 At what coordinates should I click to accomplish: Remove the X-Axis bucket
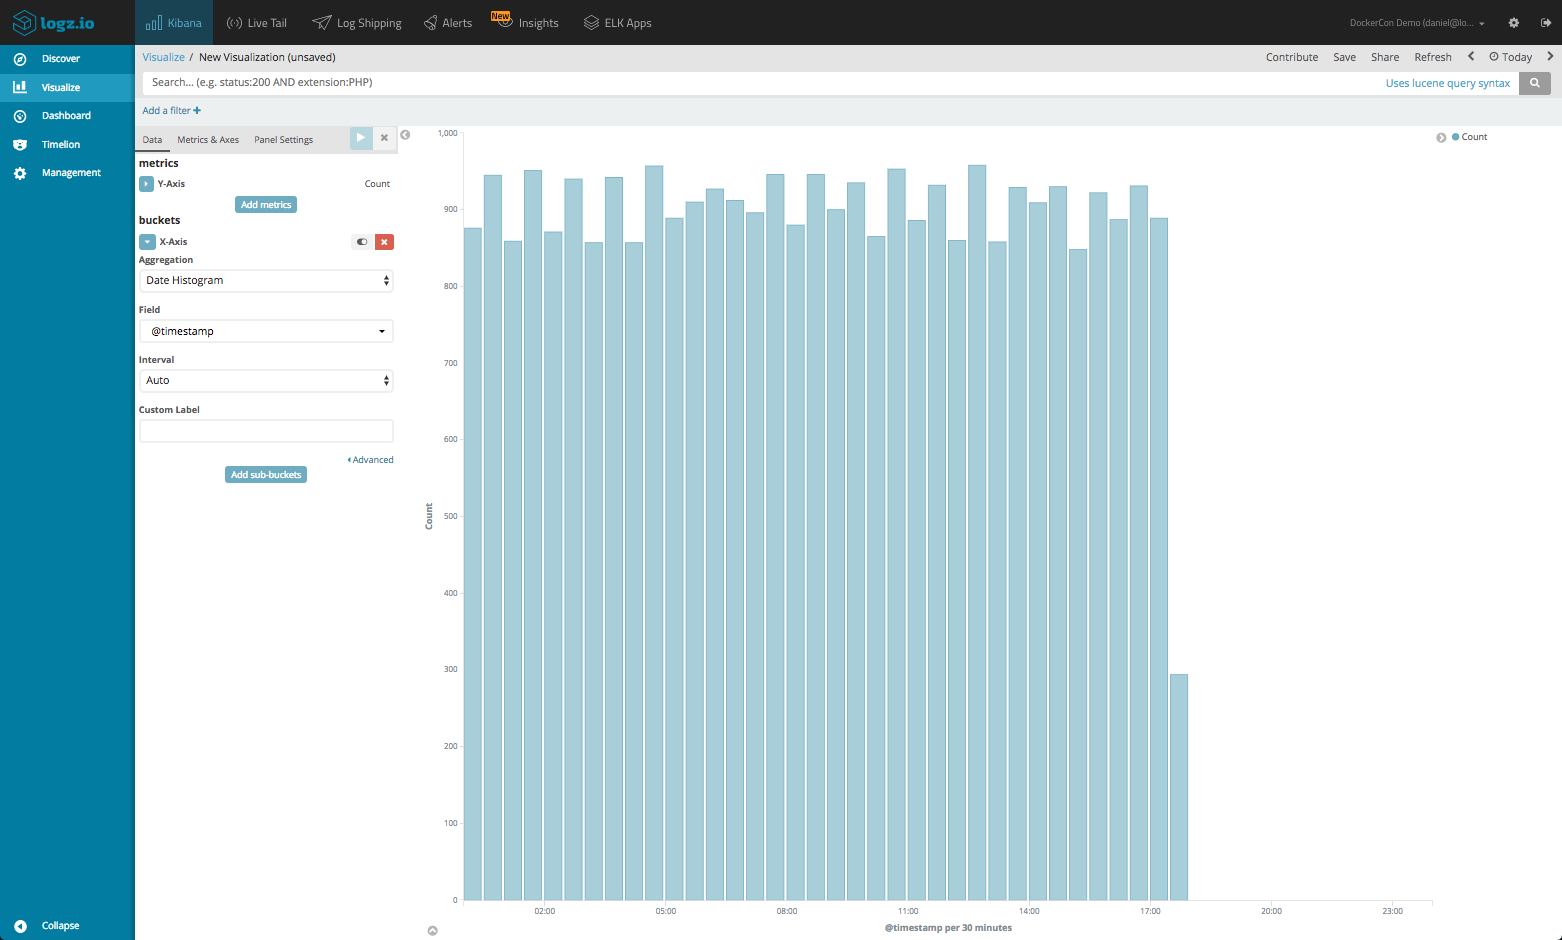click(384, 242)
